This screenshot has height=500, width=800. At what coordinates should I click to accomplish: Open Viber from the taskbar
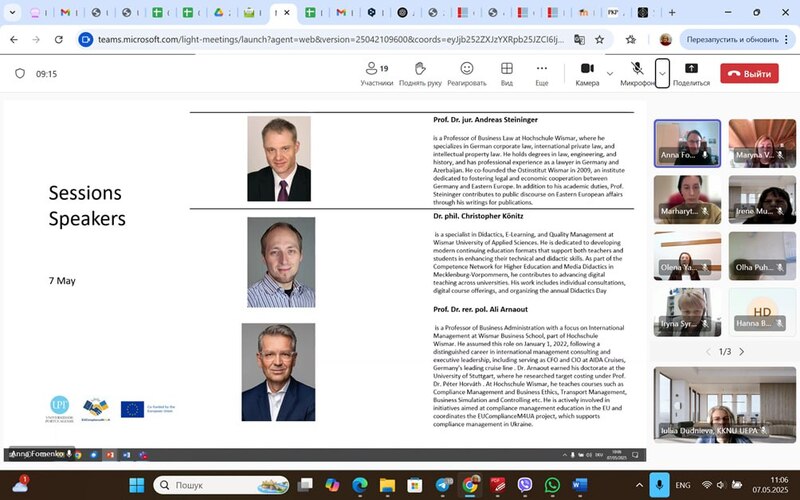point(524,485)
